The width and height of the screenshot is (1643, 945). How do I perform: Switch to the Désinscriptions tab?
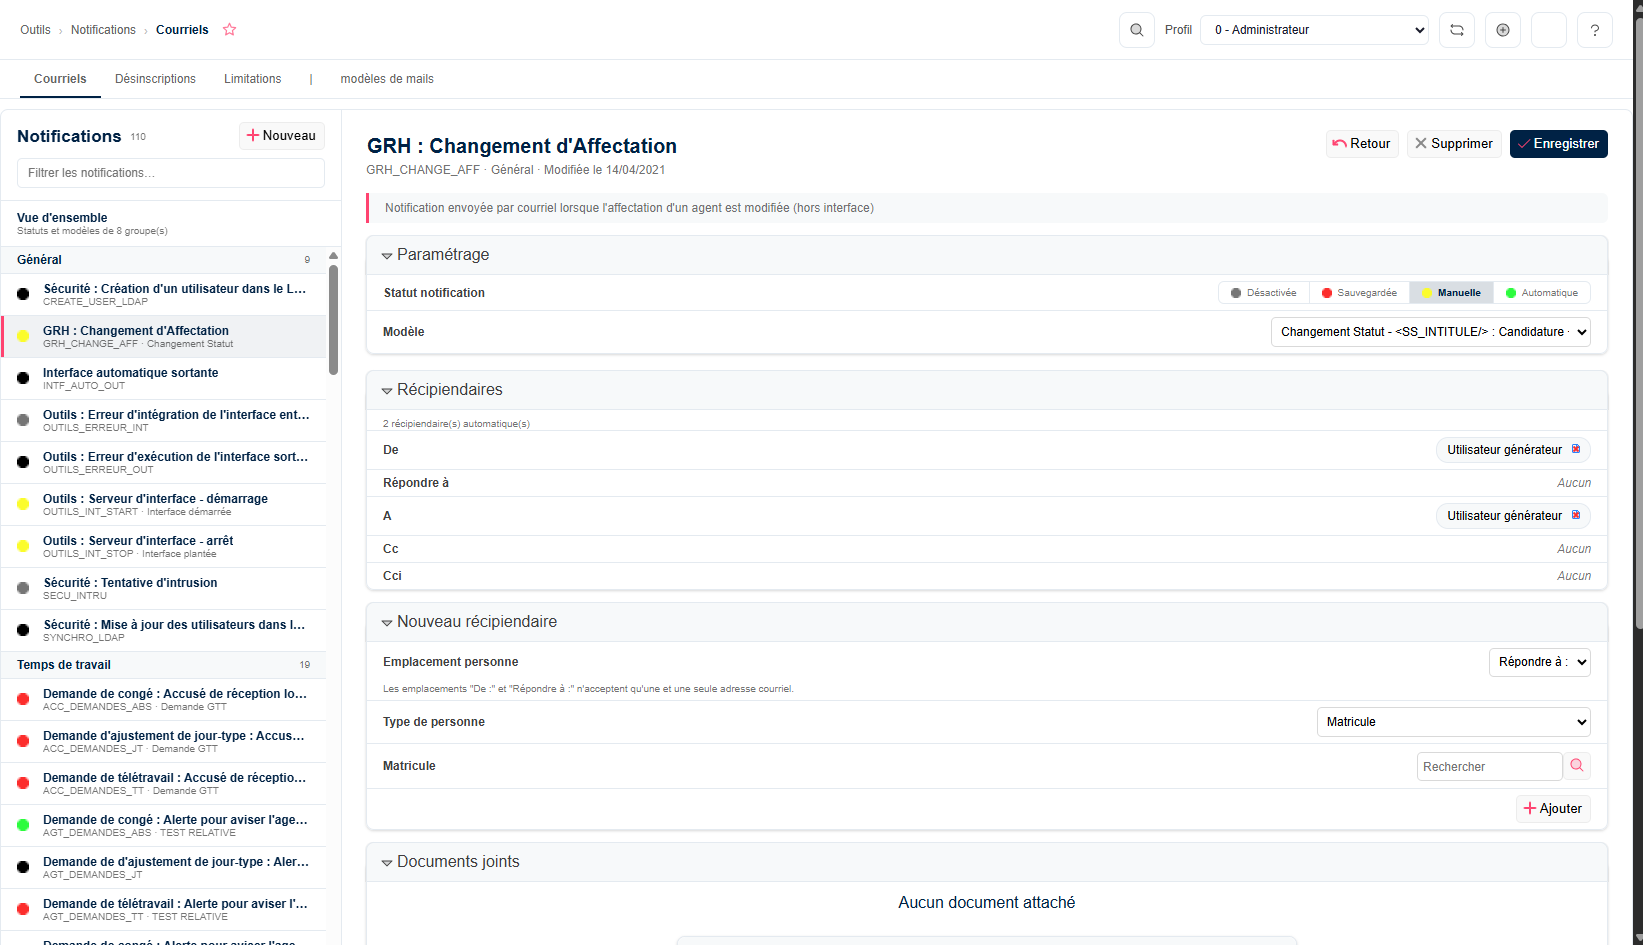(x=155, y=79)
